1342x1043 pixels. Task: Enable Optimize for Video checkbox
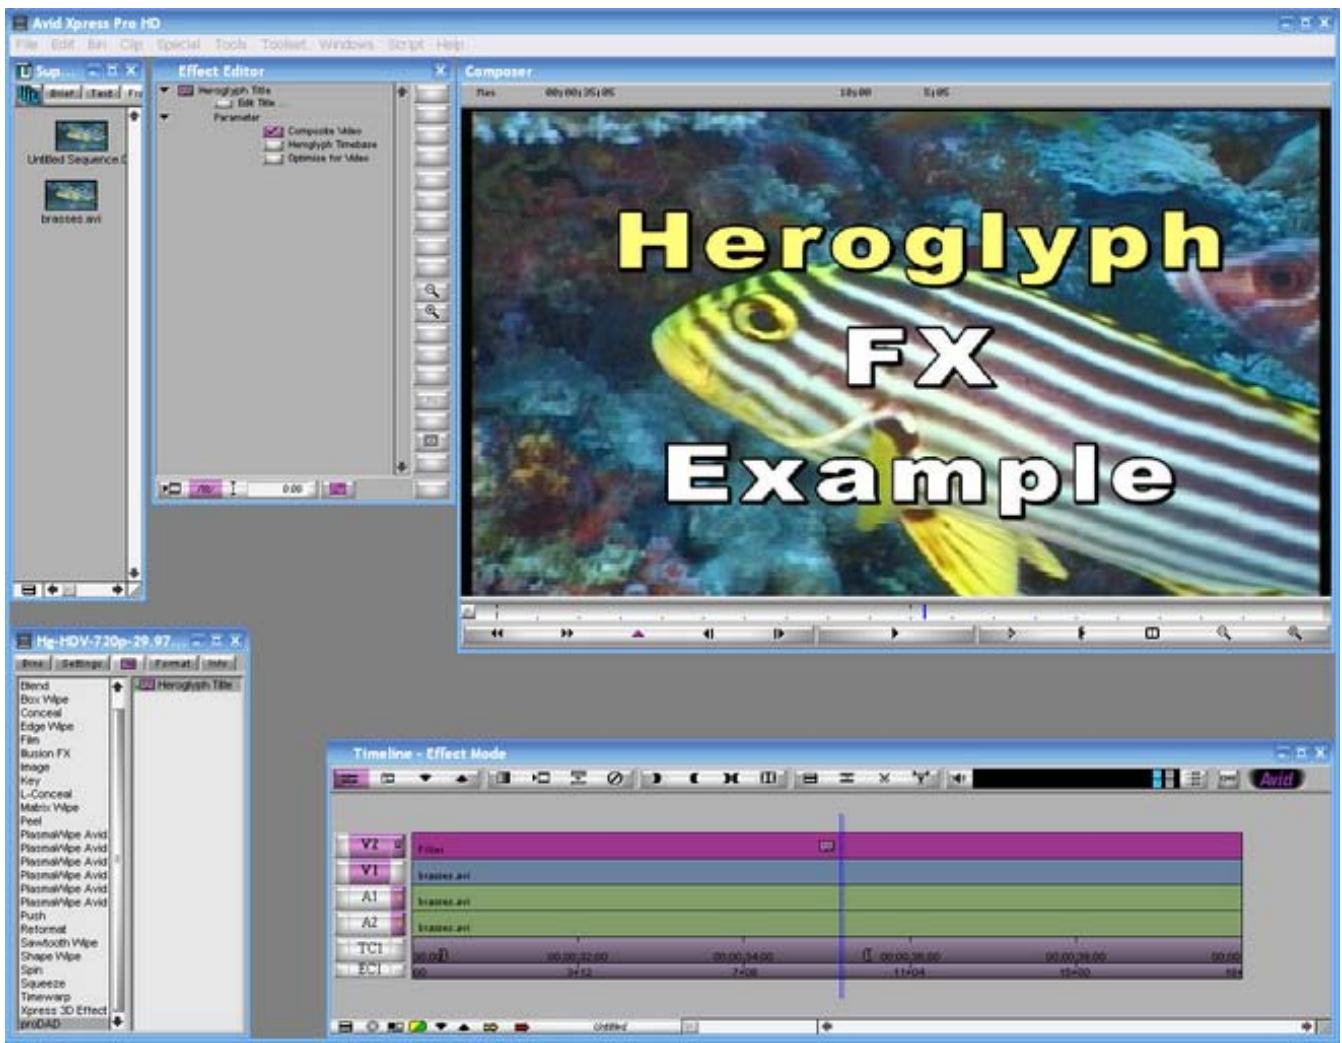pyautogui.click(x=274, y=158)
